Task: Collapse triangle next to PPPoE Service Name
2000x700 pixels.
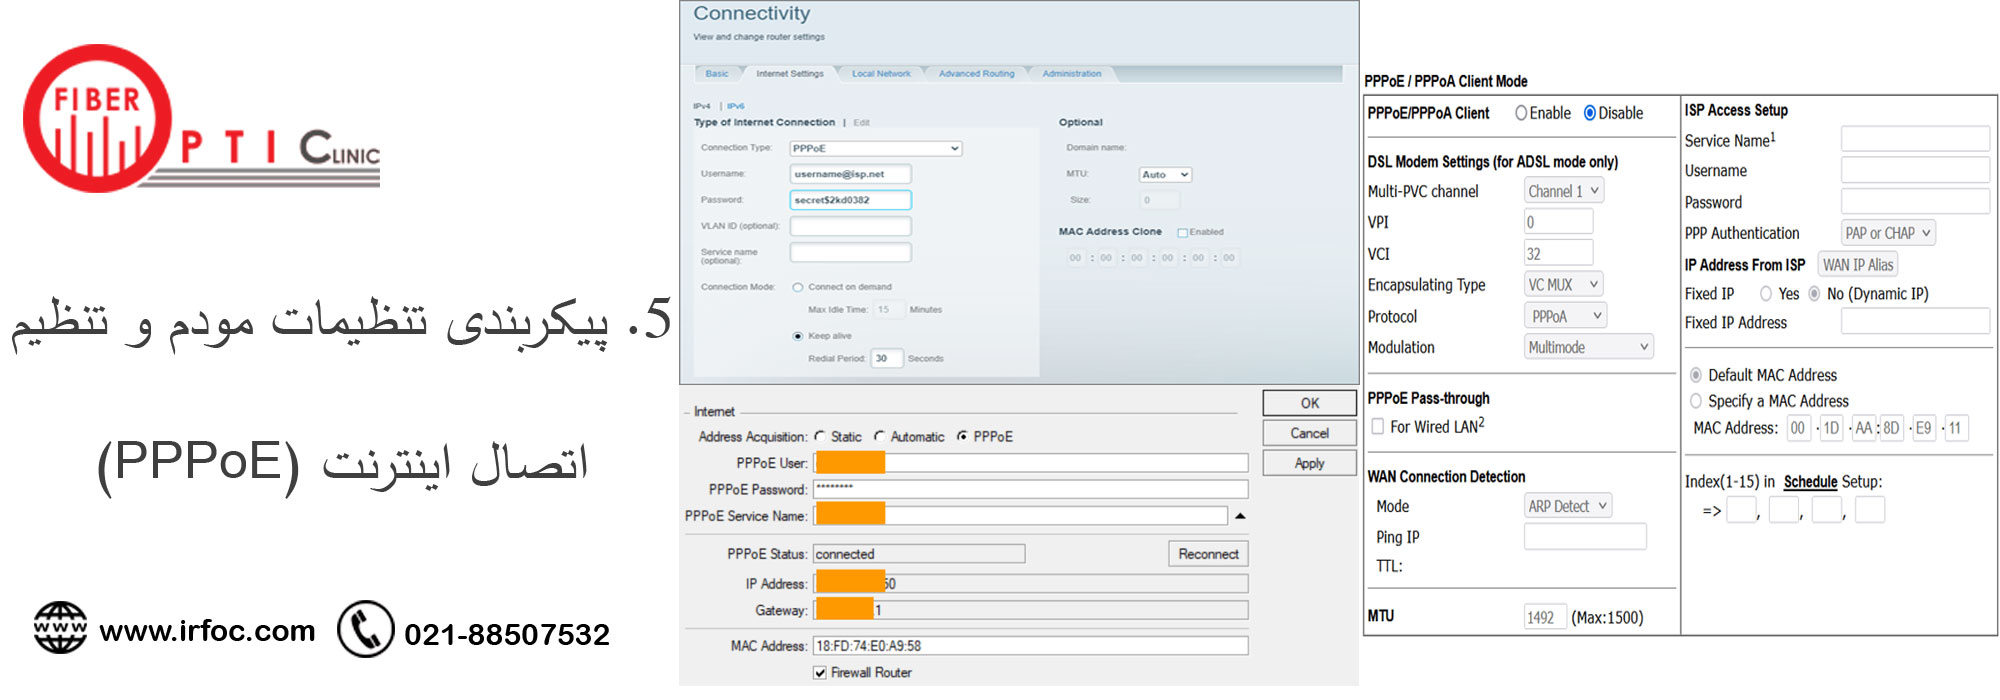Action: click(1240, 516)
